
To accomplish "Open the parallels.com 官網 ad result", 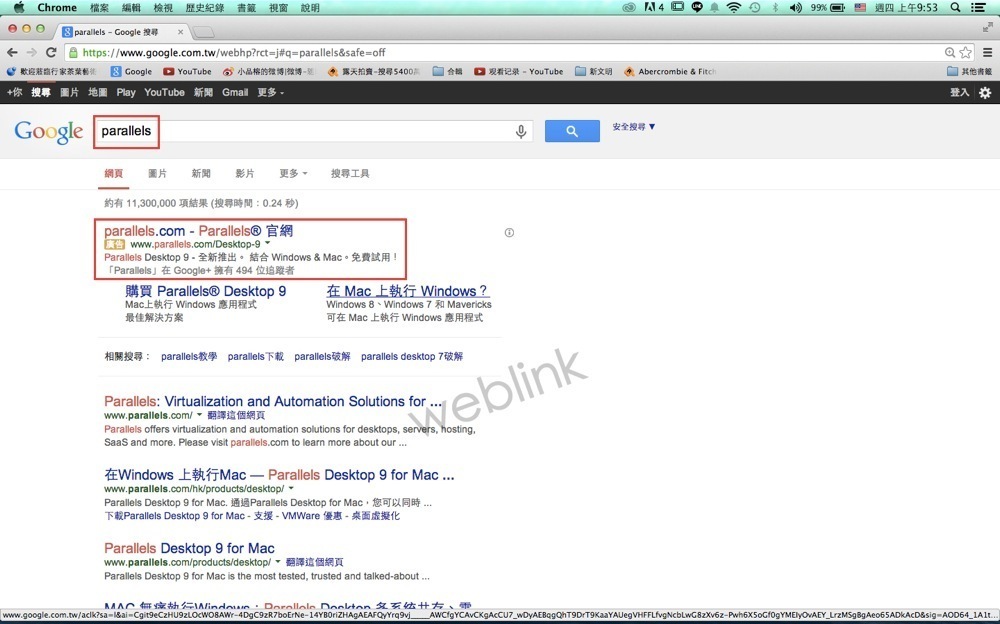I will [x=198, y=231].
